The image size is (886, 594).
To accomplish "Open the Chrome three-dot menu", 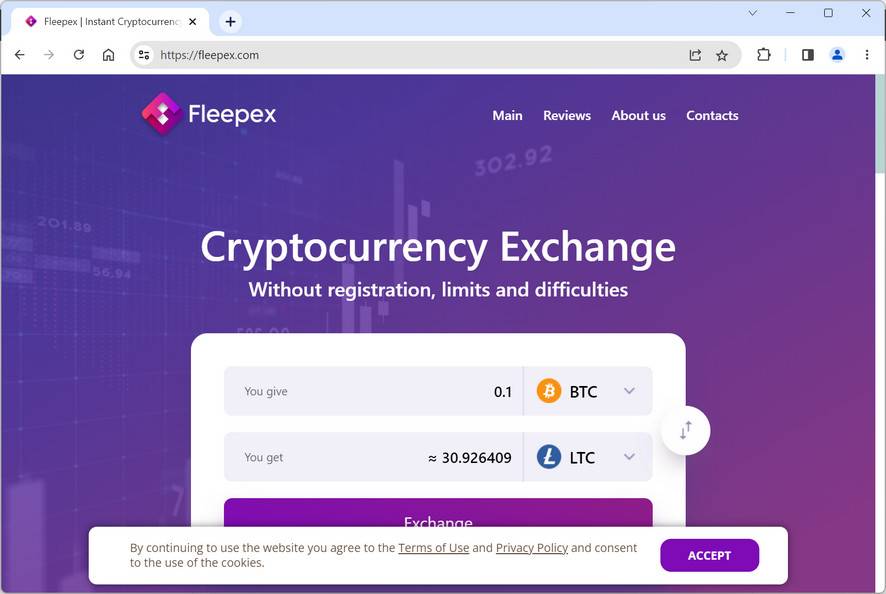I will point(867,55).
